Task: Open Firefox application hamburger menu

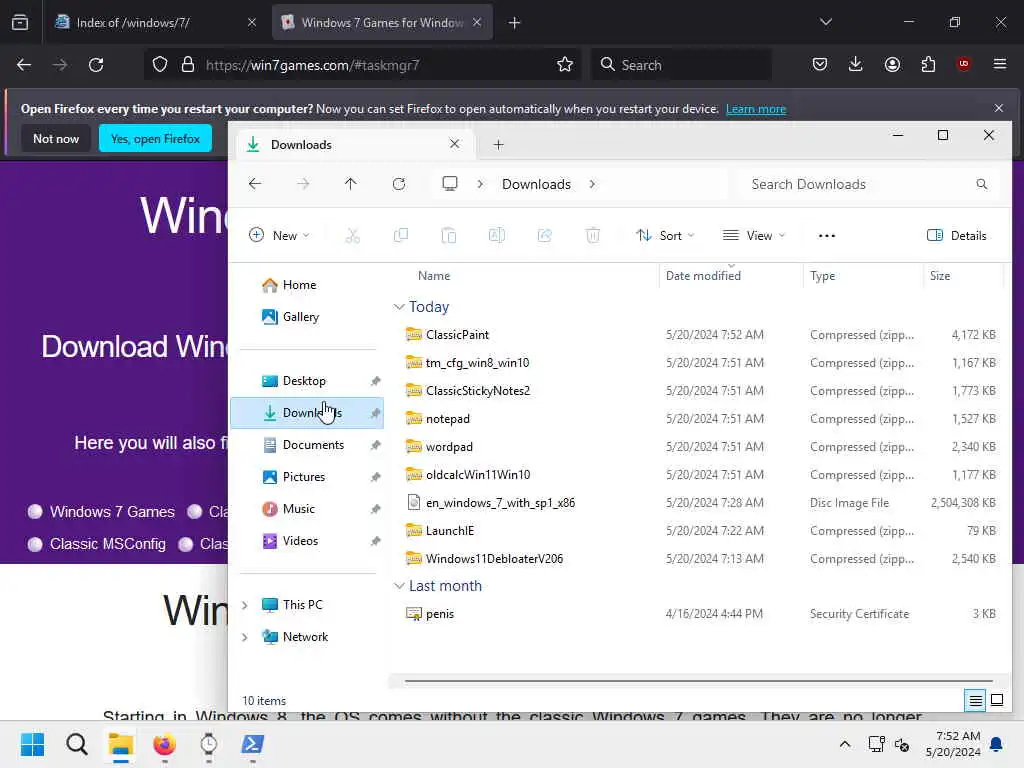Action: (1000, 64)
